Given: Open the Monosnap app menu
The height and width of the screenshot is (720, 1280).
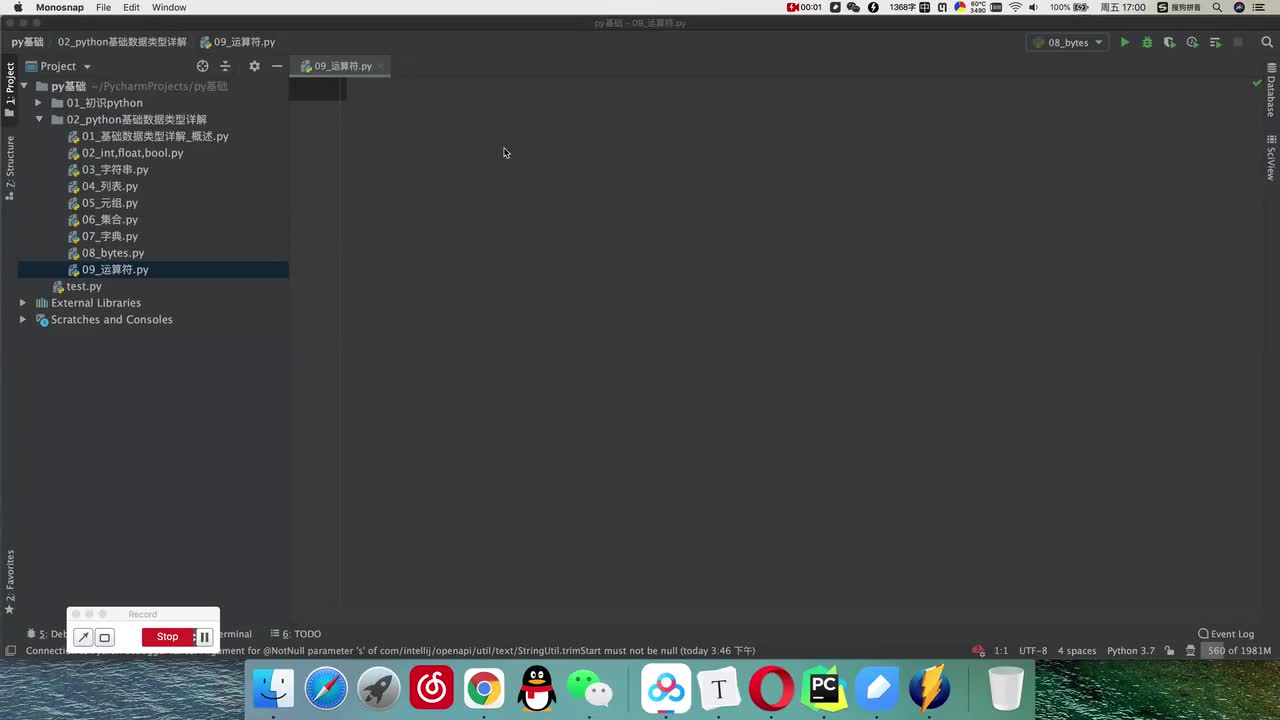Looking at the screenshot, I should click(60, 7).
